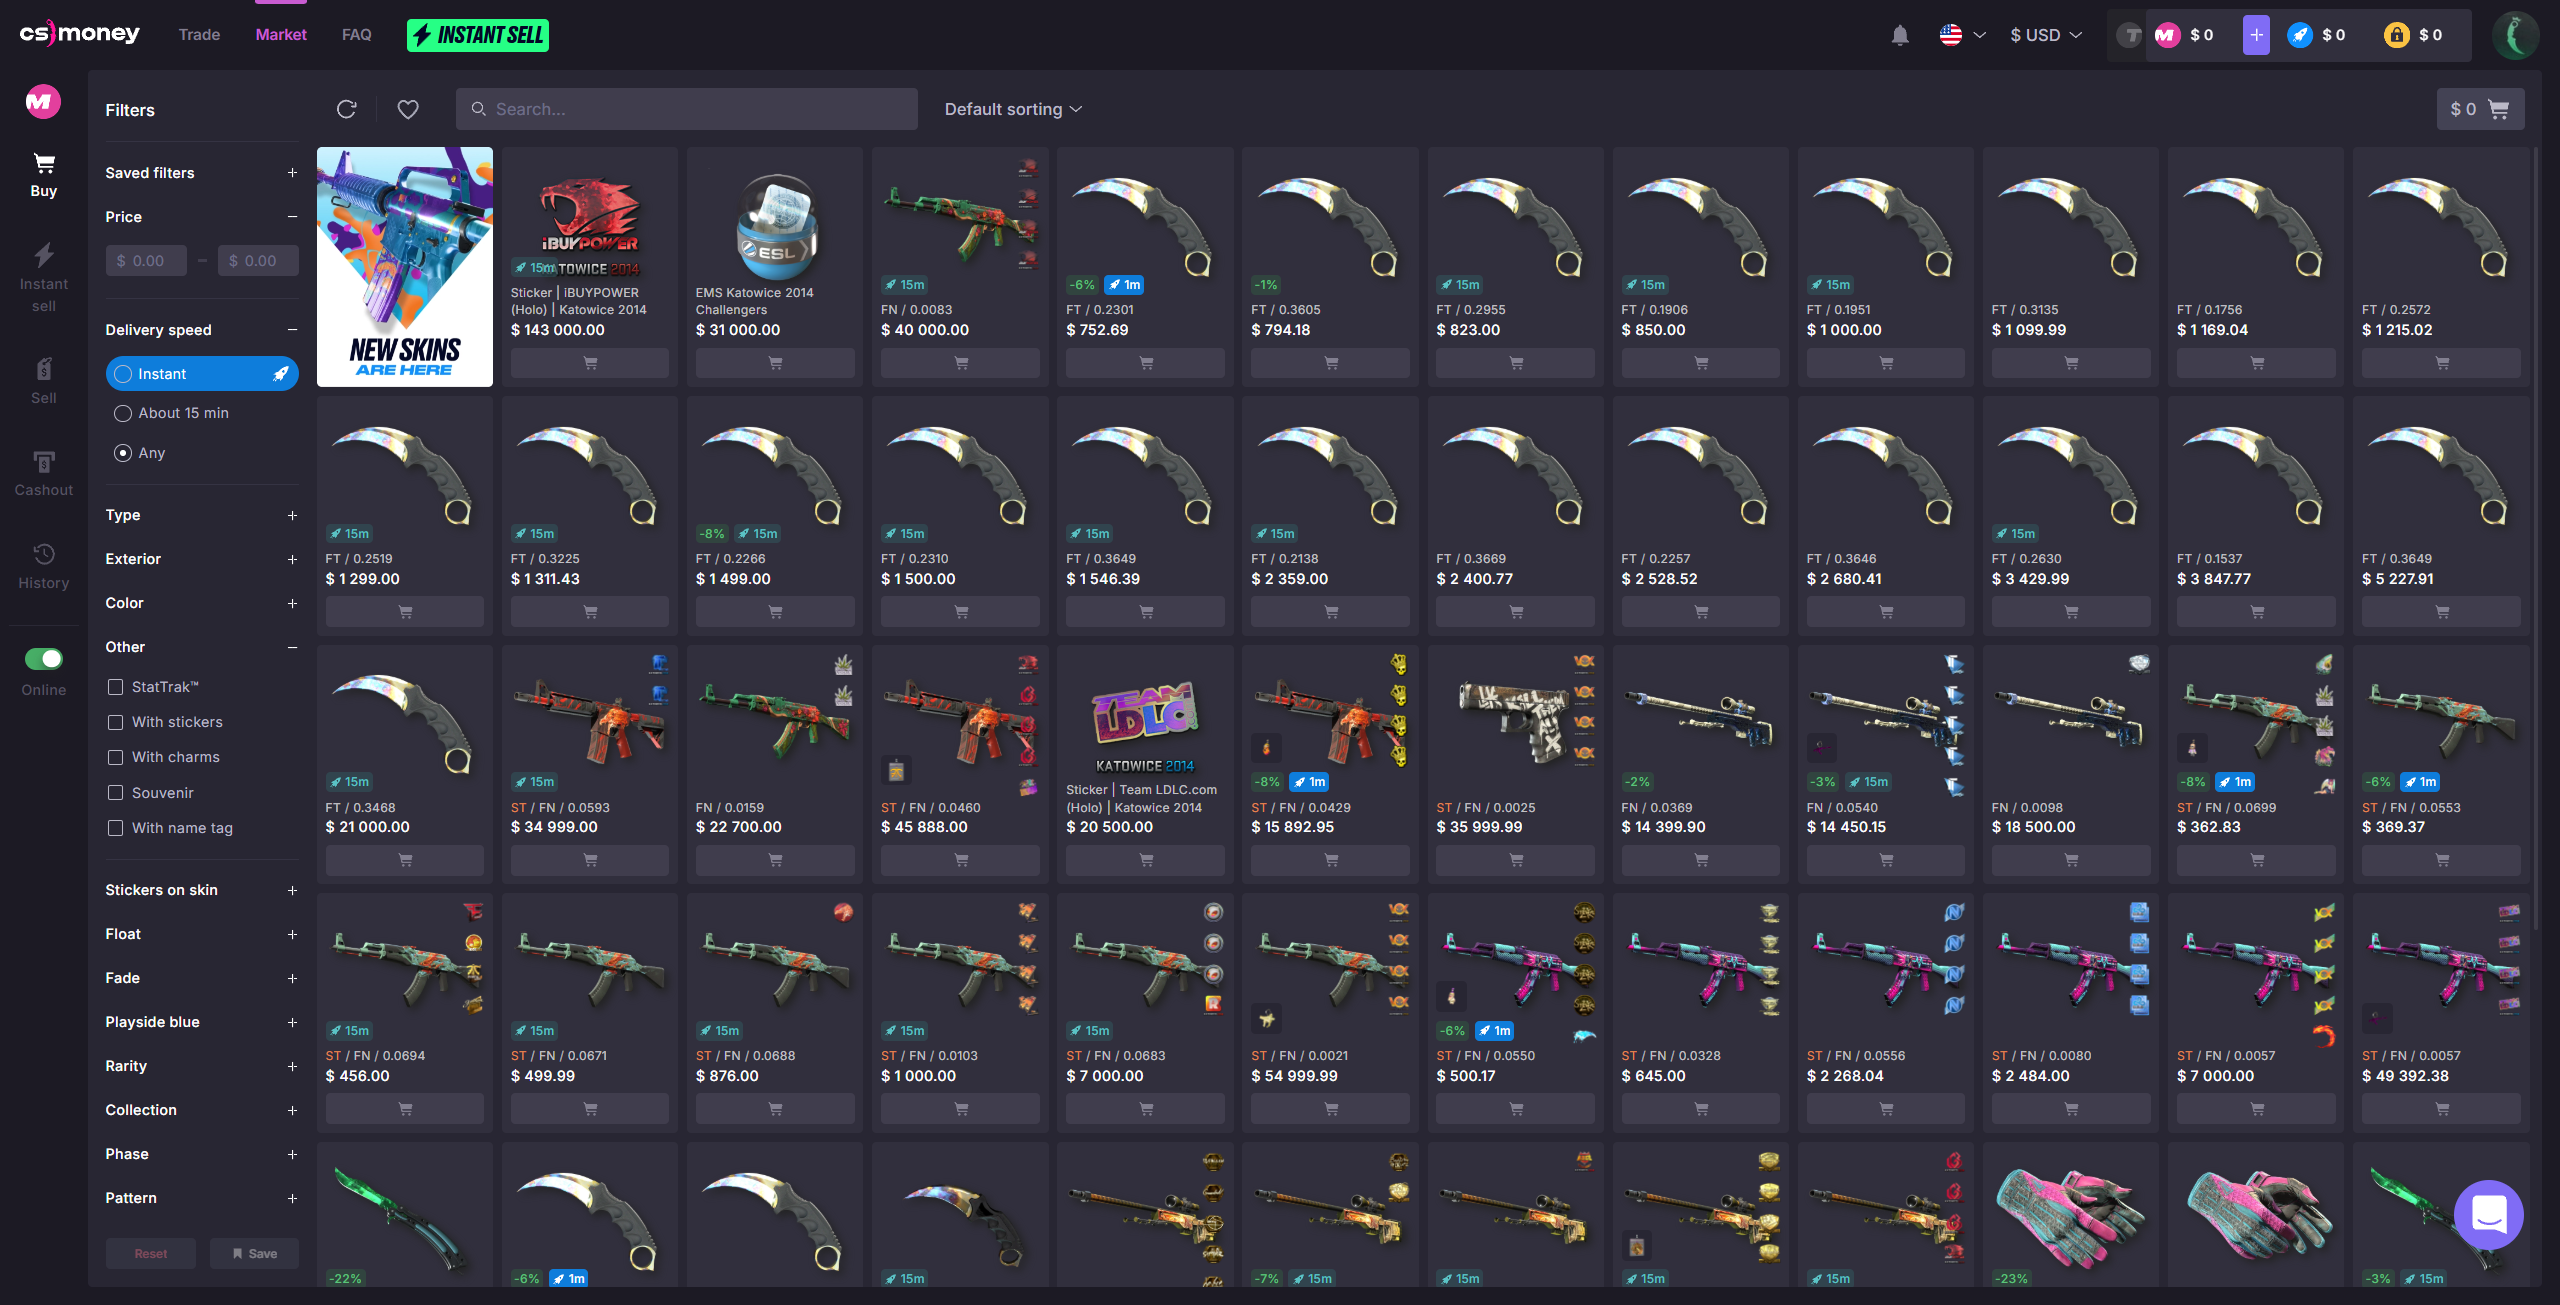The image size is (2560, 1305).
Task: Add $31 000.00 EMS Katowice capsule to cart
Action: coord(775,363)
